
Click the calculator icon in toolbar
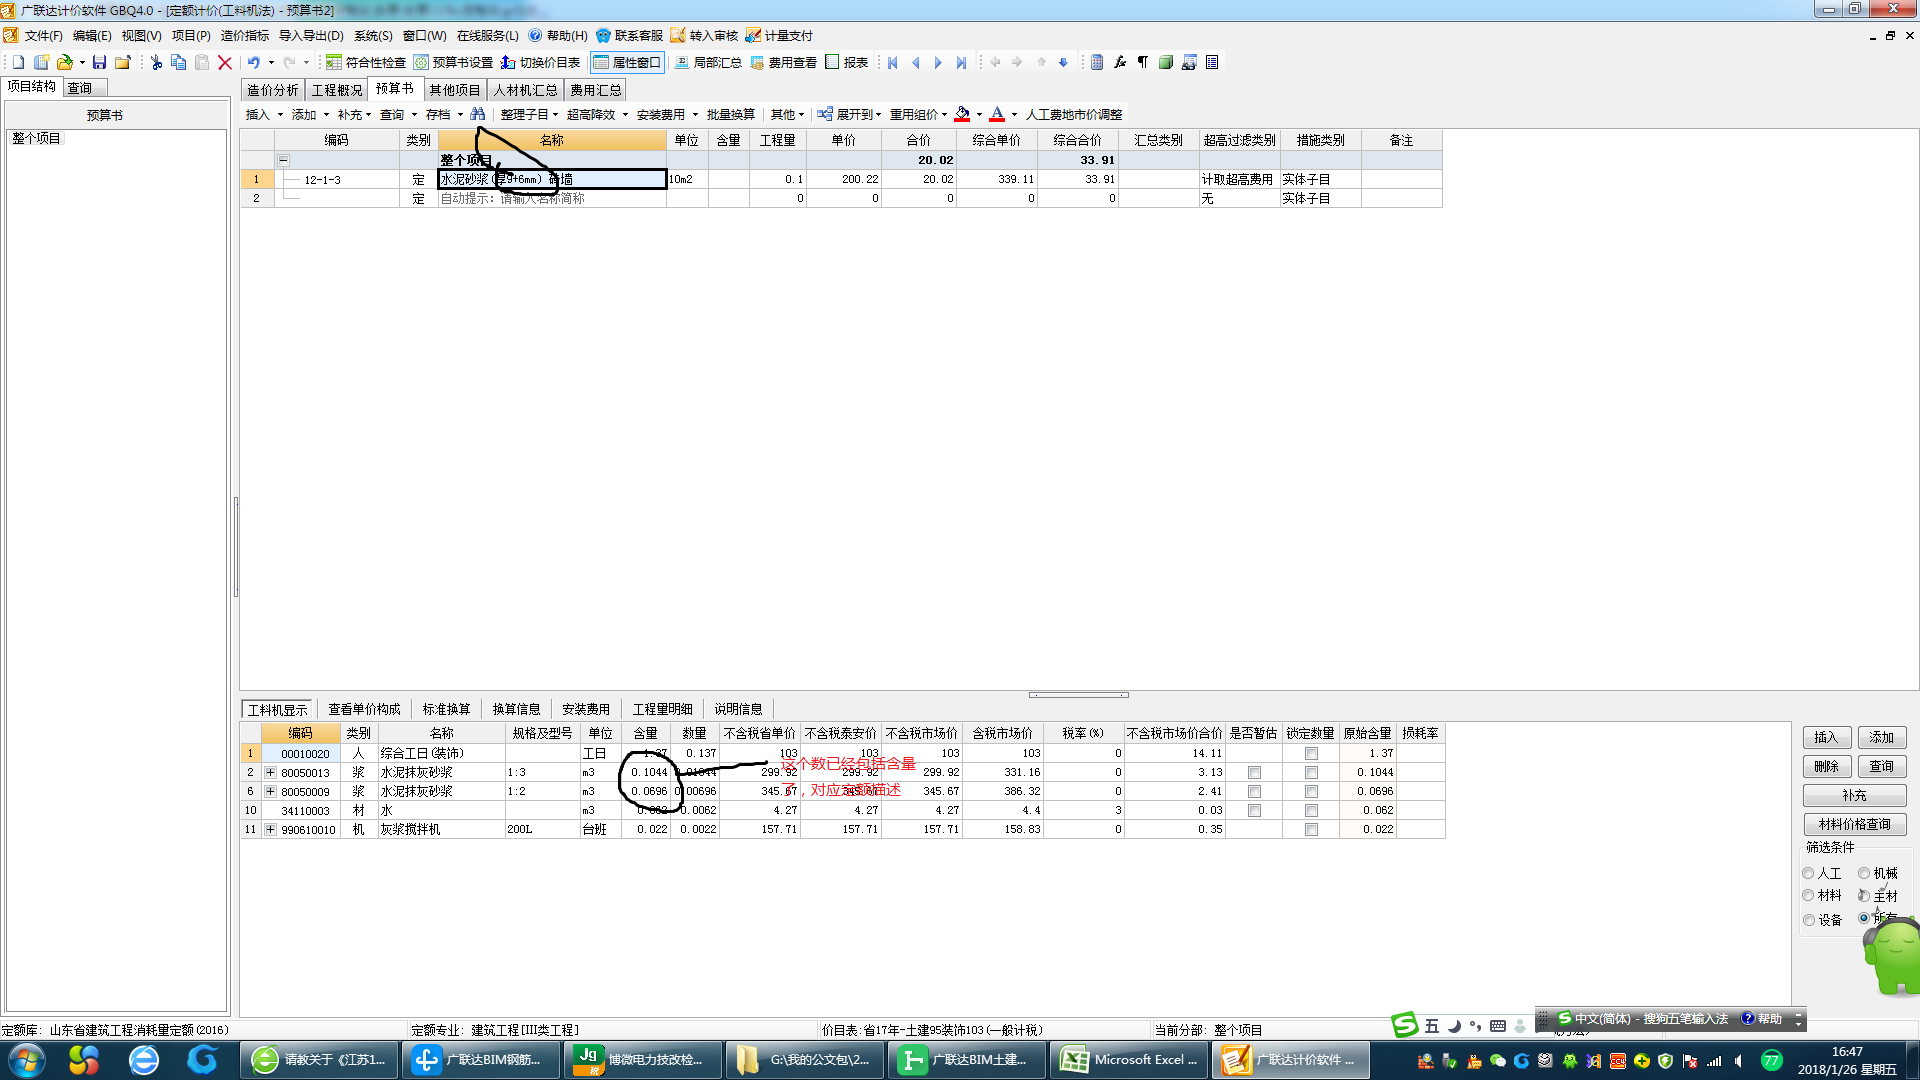point(1097,62)
